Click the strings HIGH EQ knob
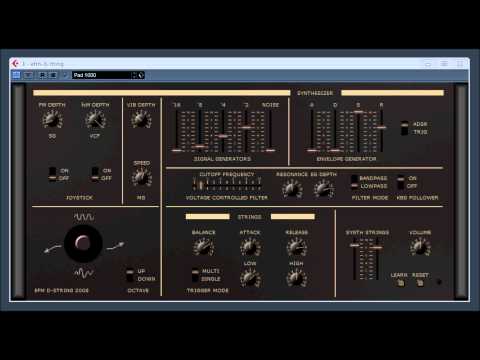 tap(297, 278)
